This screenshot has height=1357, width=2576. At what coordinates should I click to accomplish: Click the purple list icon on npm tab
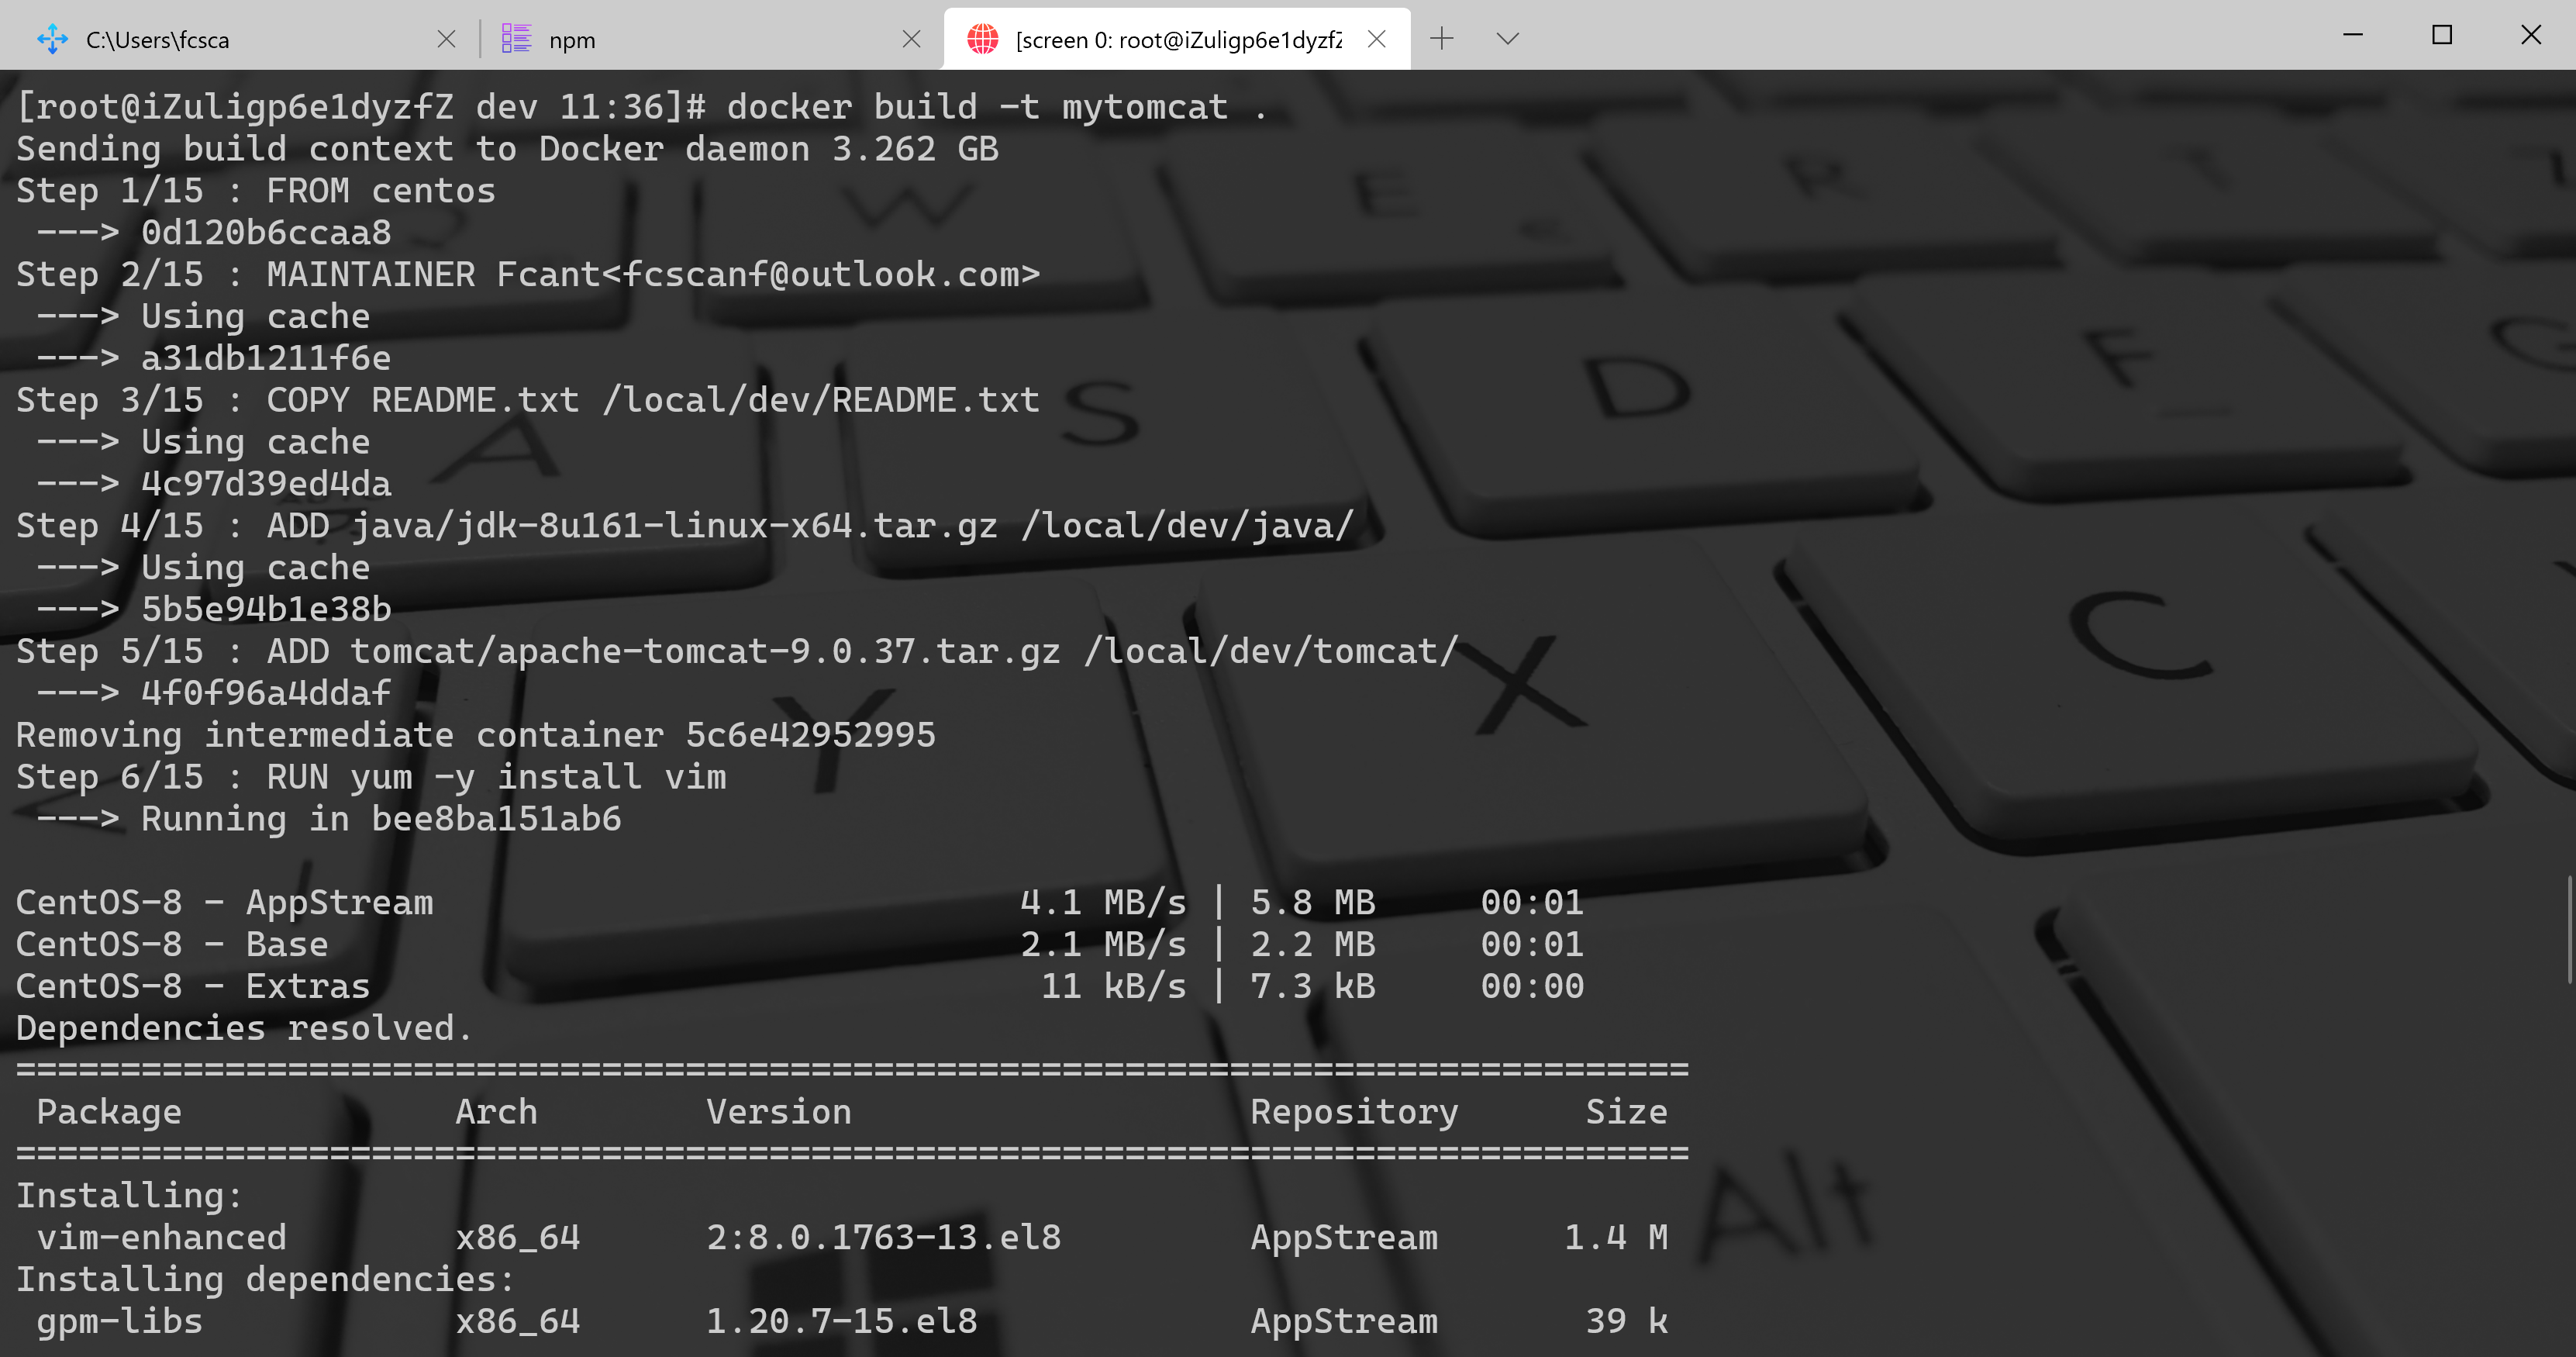point(516,39)
